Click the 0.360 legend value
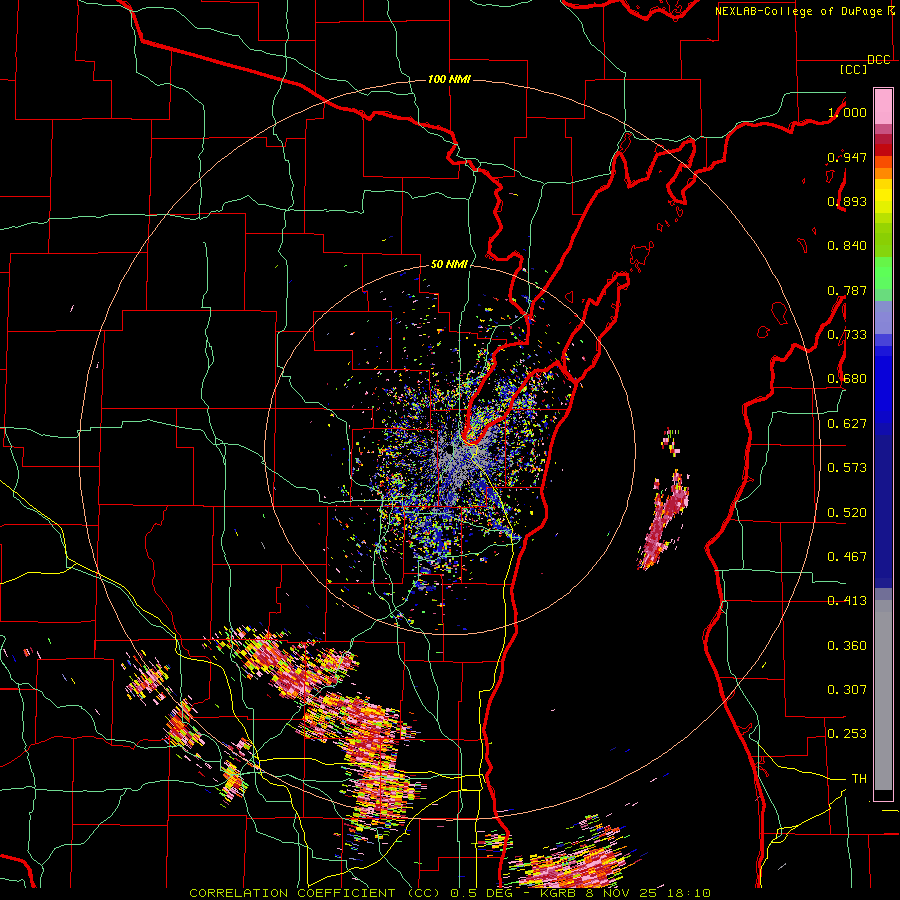 [x=847, y=646]
